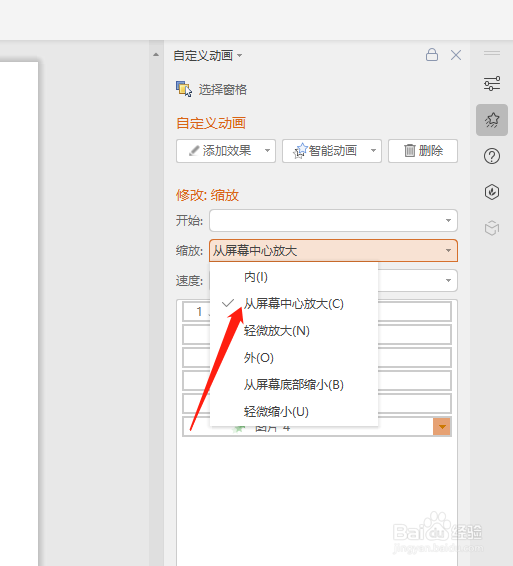Open object properties sidebar settings icon
This screenshot has height=566, width=513.
pos(492,83)
